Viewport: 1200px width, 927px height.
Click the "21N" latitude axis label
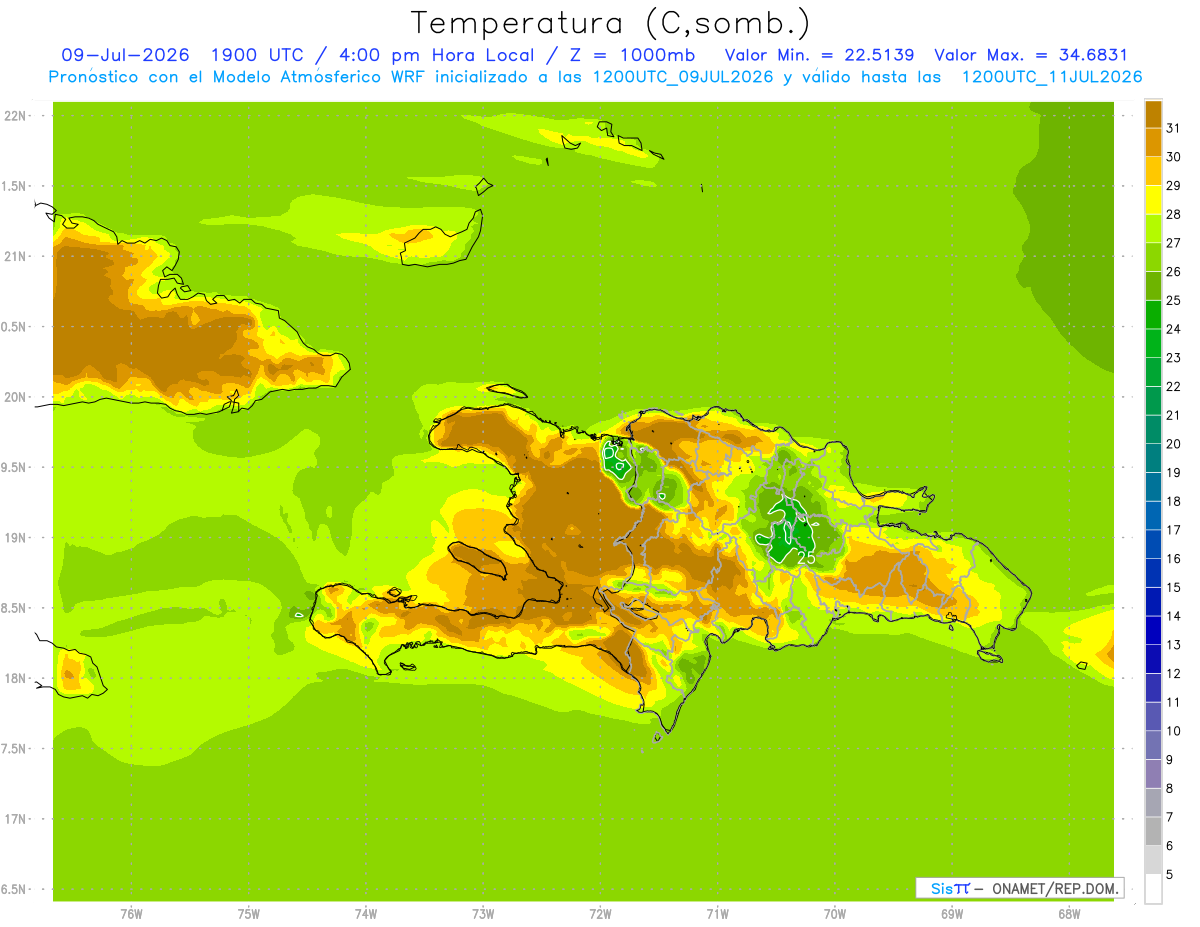[x=15, y=256]
